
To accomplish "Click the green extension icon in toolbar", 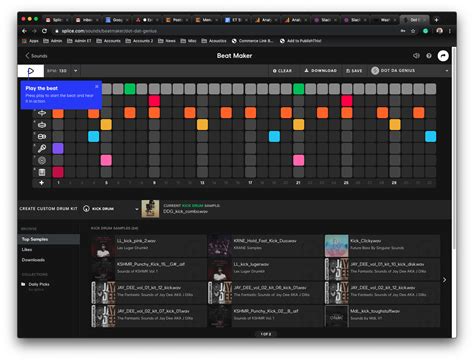I will (425, 31).
